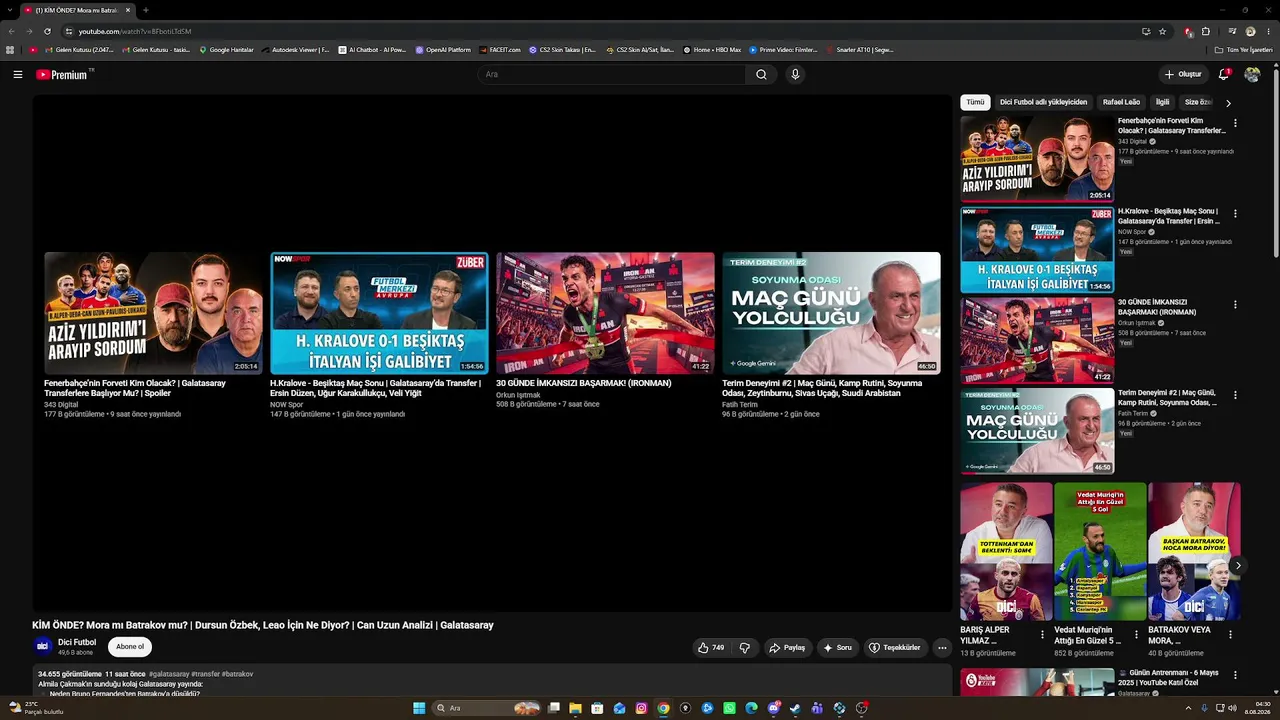Open browser extensions puzzle icon
Screen dimensions: 1280x720
click(x=1206, y=31)
